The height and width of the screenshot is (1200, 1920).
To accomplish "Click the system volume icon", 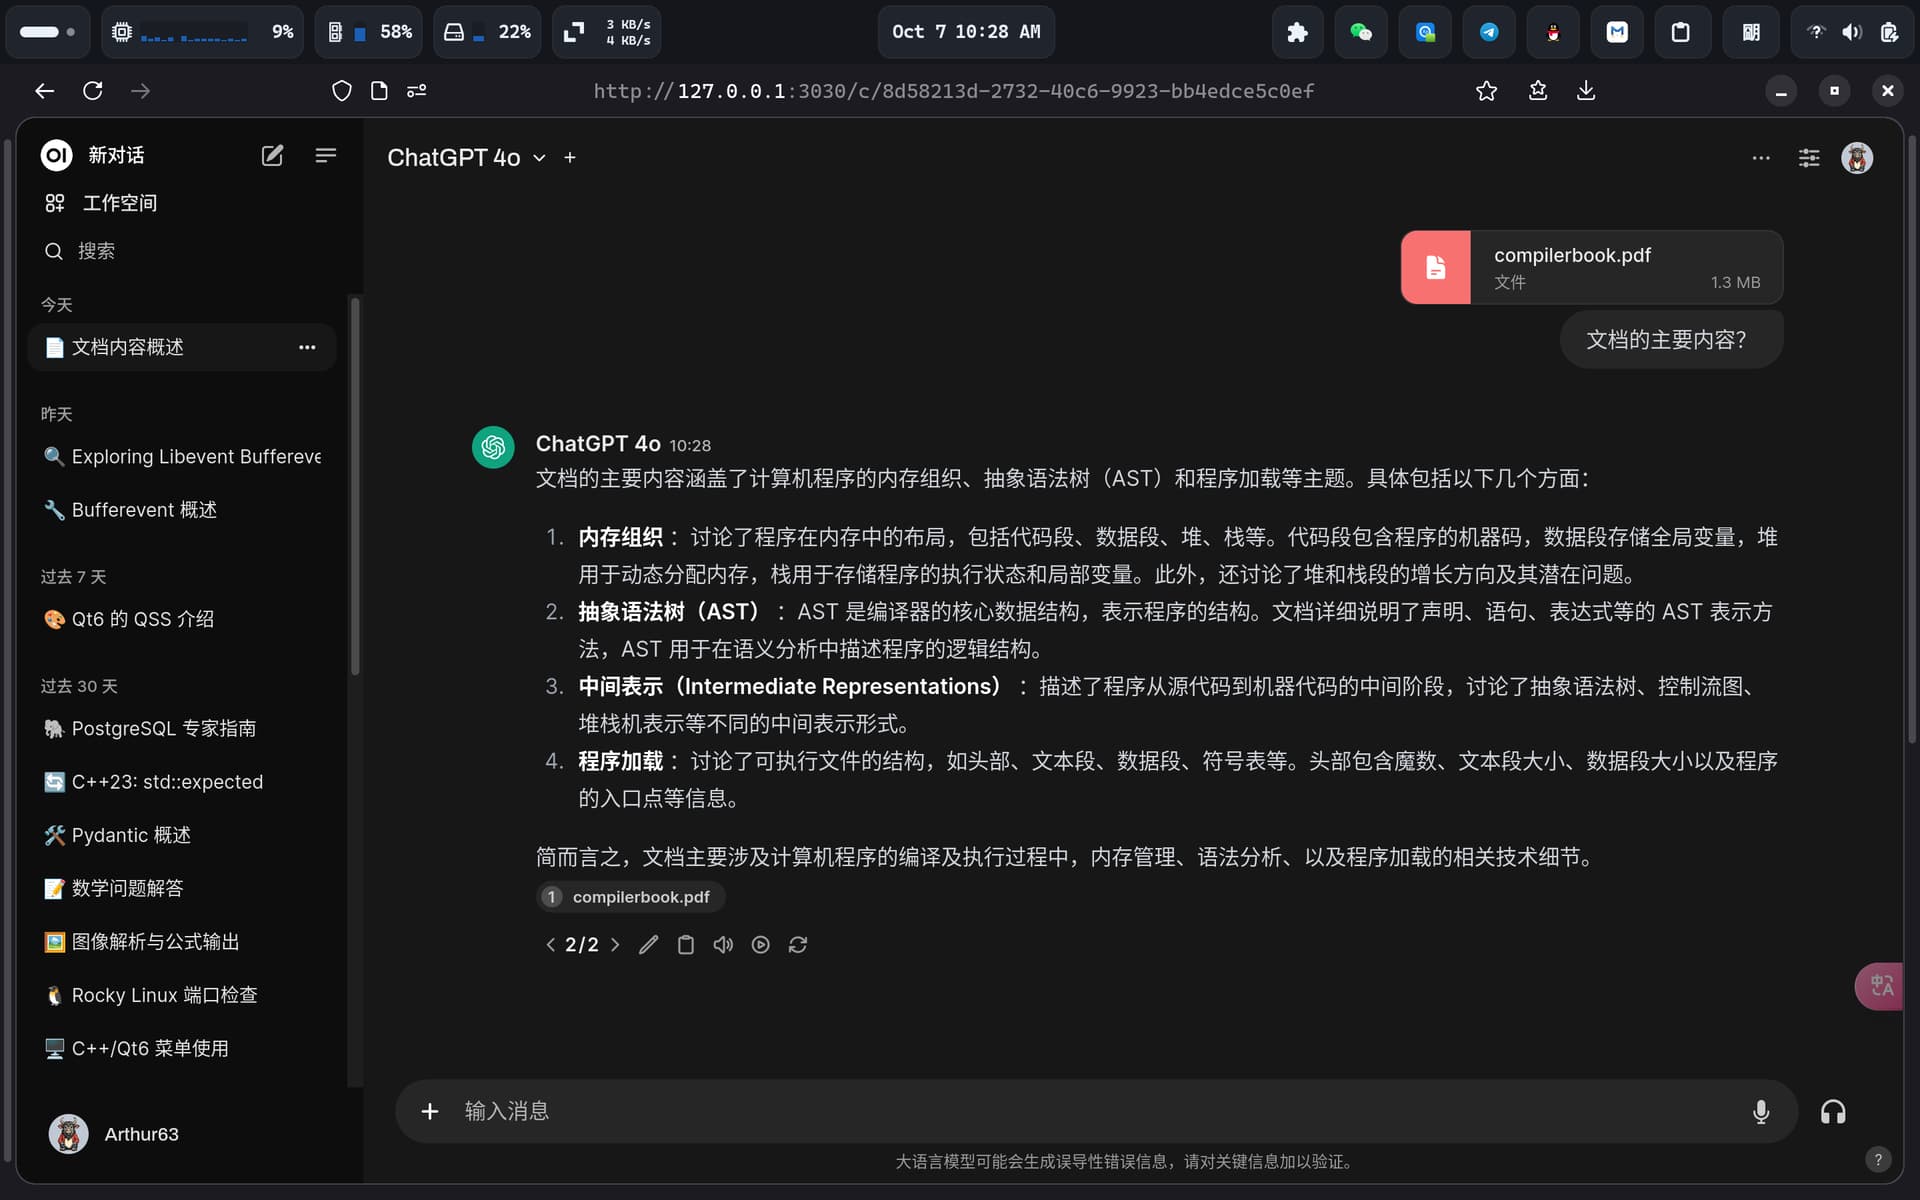I will click(x=1852, y=32).
